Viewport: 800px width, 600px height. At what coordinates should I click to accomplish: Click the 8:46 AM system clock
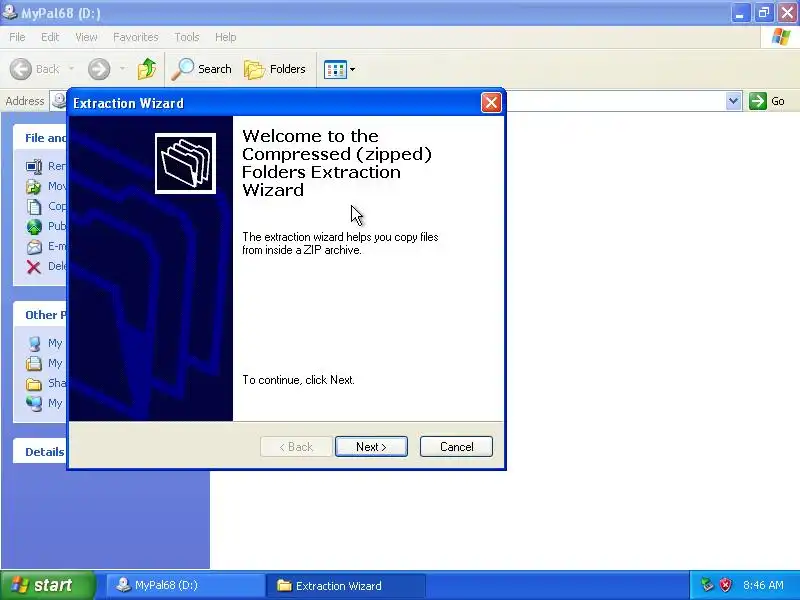(x=763, y=585)
